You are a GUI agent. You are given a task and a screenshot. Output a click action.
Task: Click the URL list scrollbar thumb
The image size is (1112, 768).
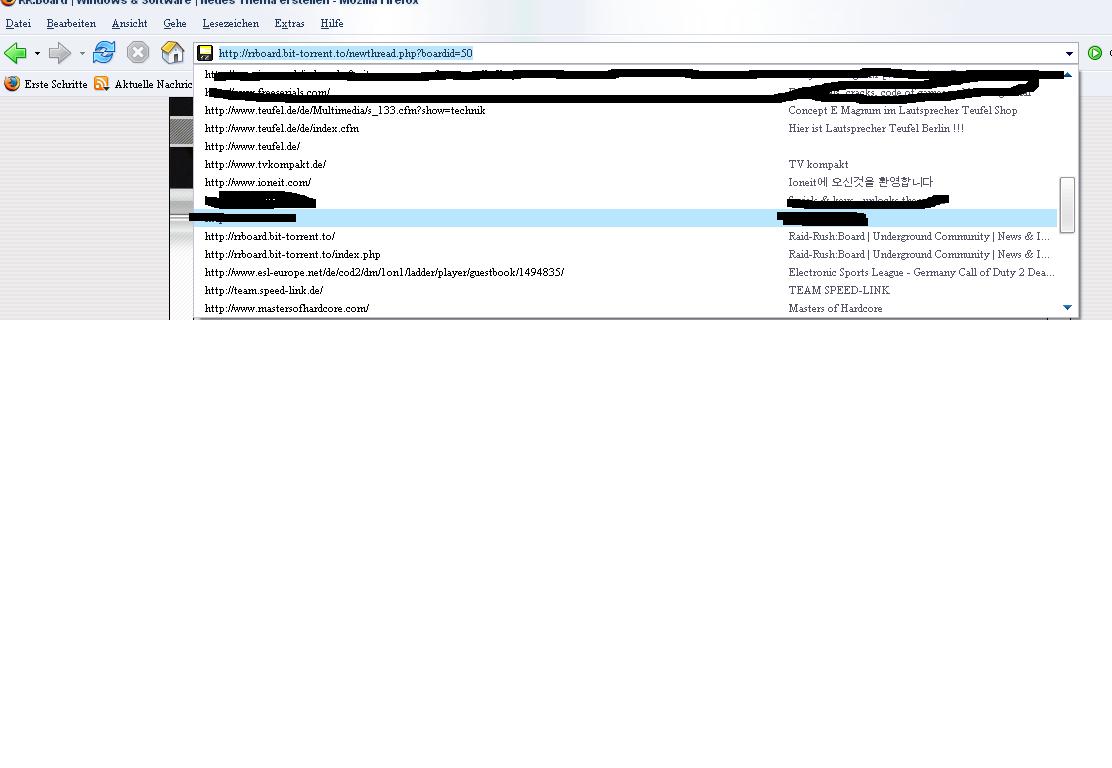(1067, 205)
